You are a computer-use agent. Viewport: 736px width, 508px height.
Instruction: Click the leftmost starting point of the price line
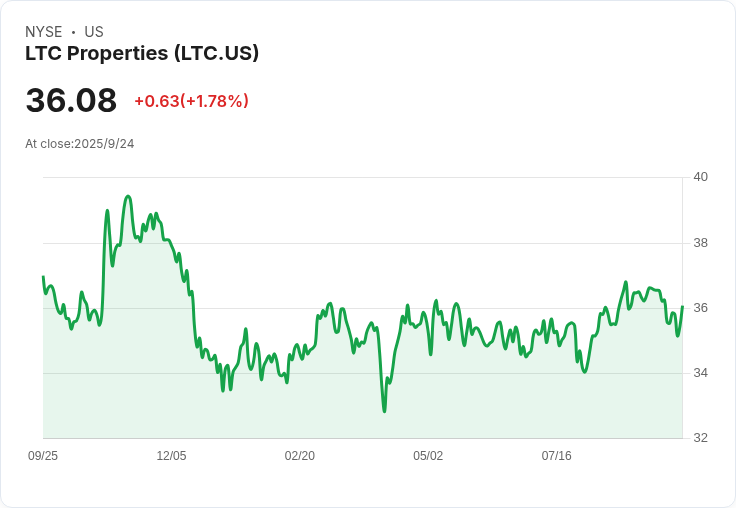tap(43, 277)
